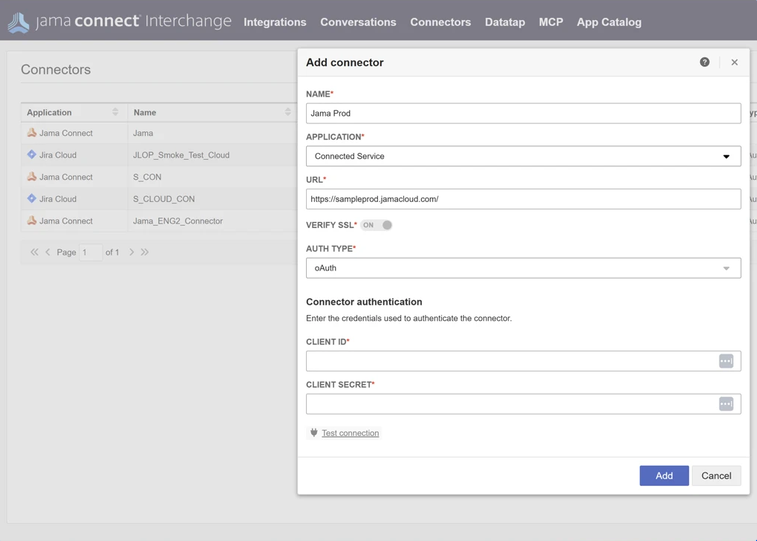
Task: Click the Test connection link
Action: pyautogui.click(x=350, y=433)
